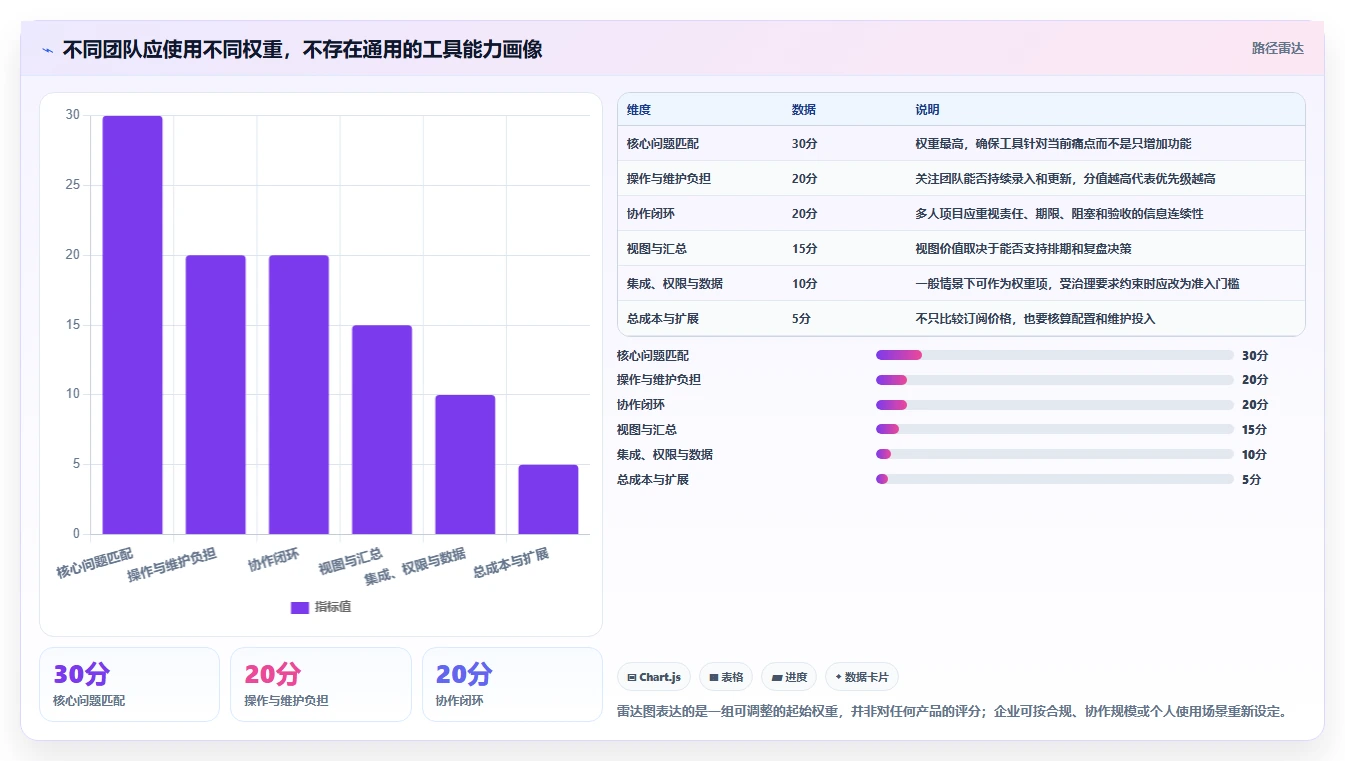Click the lightning icon beside the slide title
The image size is (1345, 761).
pyautogui.click(x=47, y=50)
